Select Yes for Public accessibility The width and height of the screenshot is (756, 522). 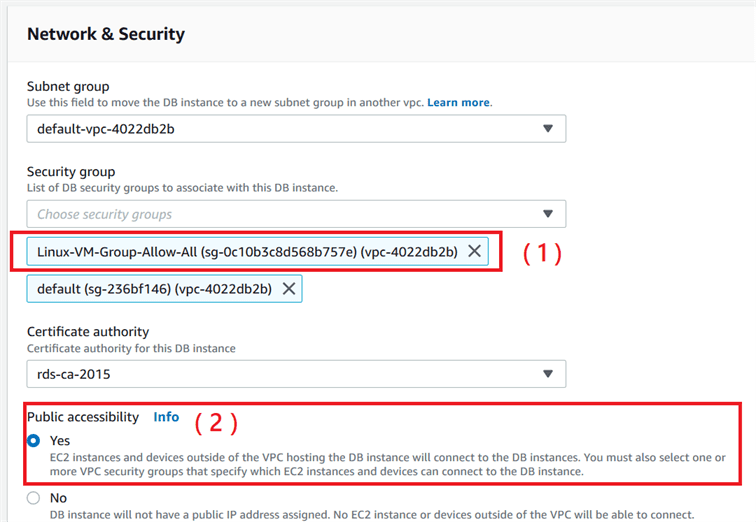tap(34, 440)
